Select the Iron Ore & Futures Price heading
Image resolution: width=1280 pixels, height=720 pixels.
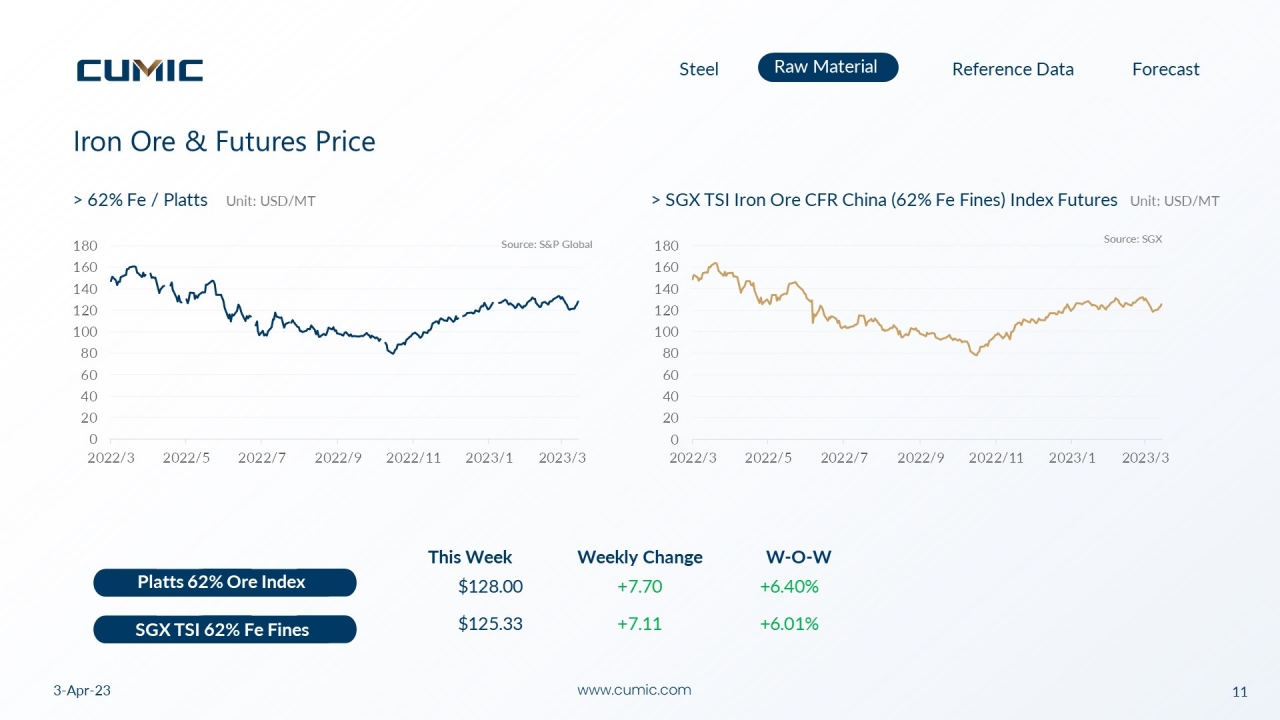point(224,141)
